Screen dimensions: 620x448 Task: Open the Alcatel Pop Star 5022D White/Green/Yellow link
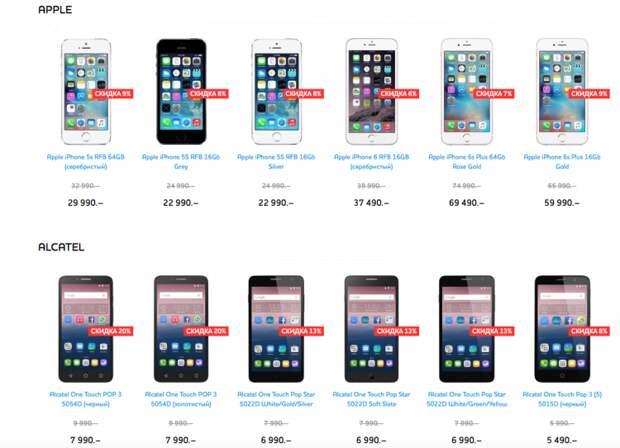coord(467,399)
